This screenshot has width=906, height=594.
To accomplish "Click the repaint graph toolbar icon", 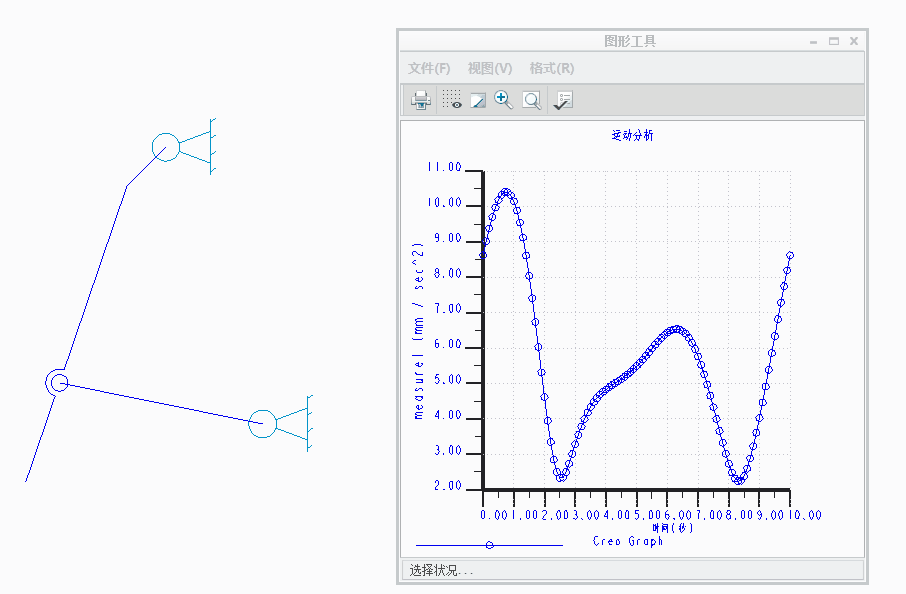I will [x=478, y=100].
